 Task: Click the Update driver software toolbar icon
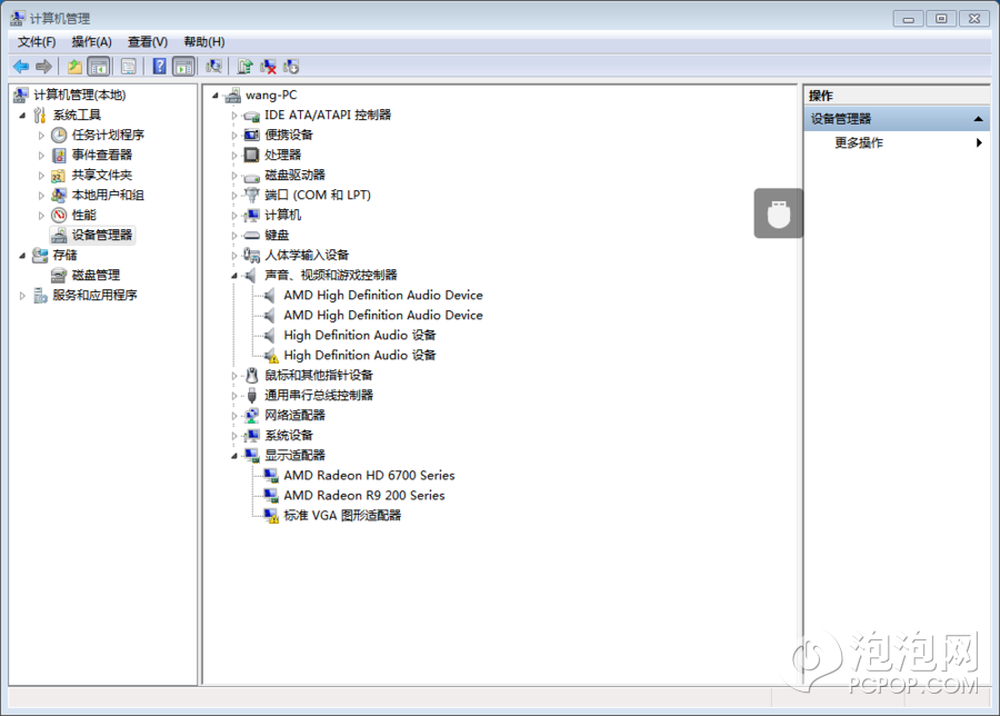245,67
